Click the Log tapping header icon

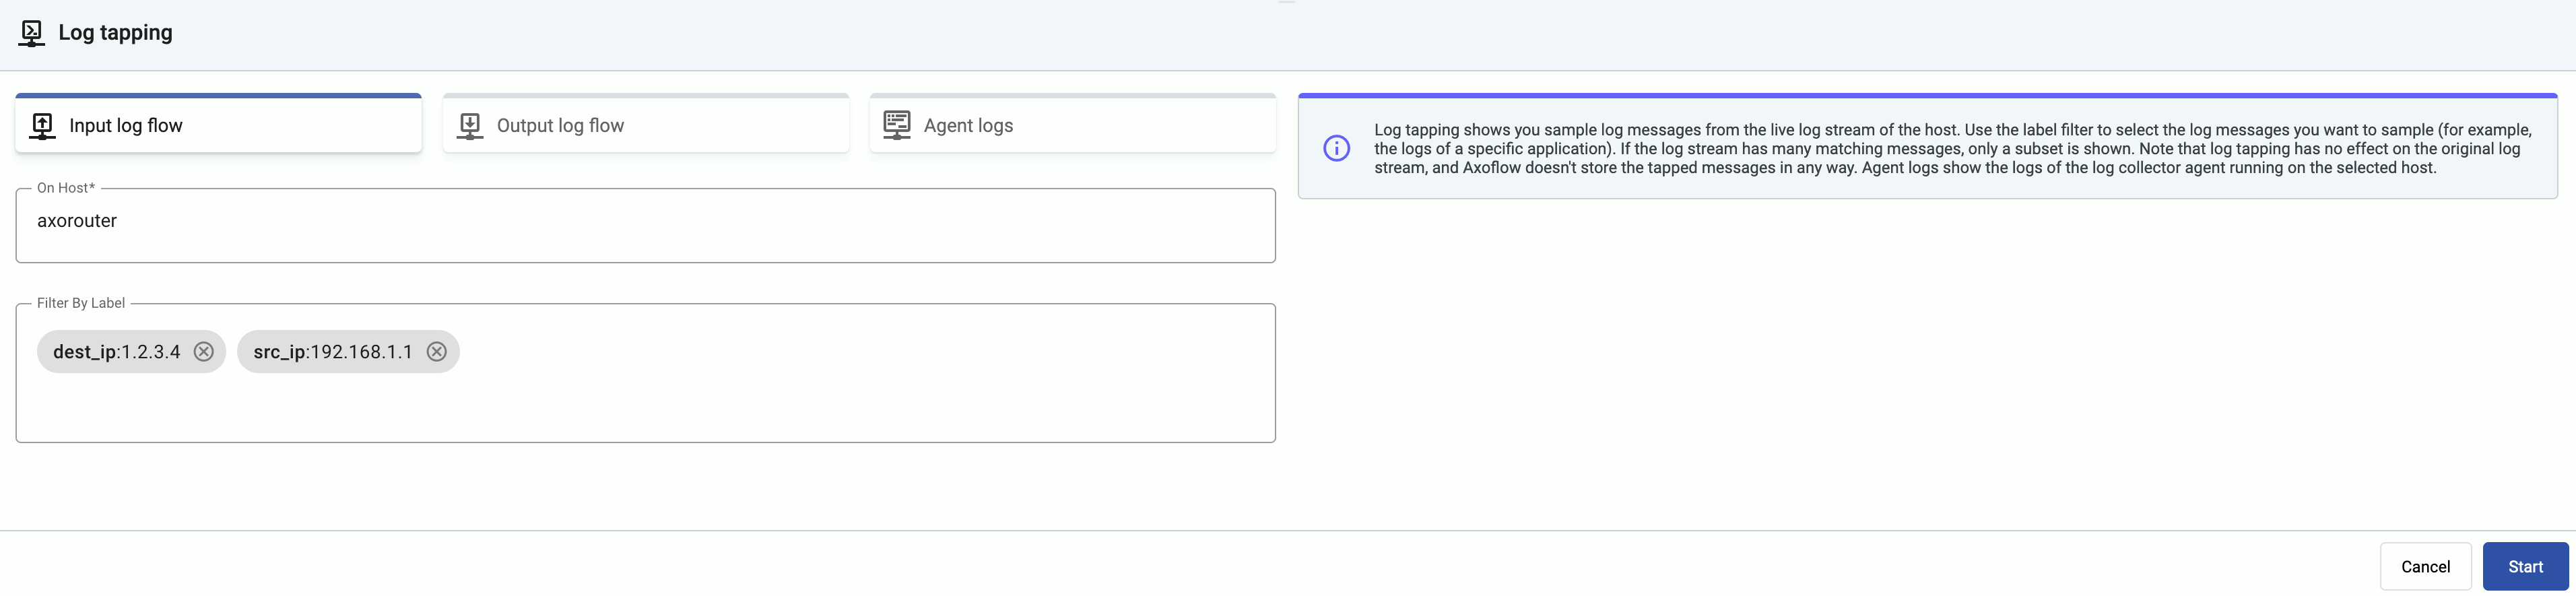31,33
